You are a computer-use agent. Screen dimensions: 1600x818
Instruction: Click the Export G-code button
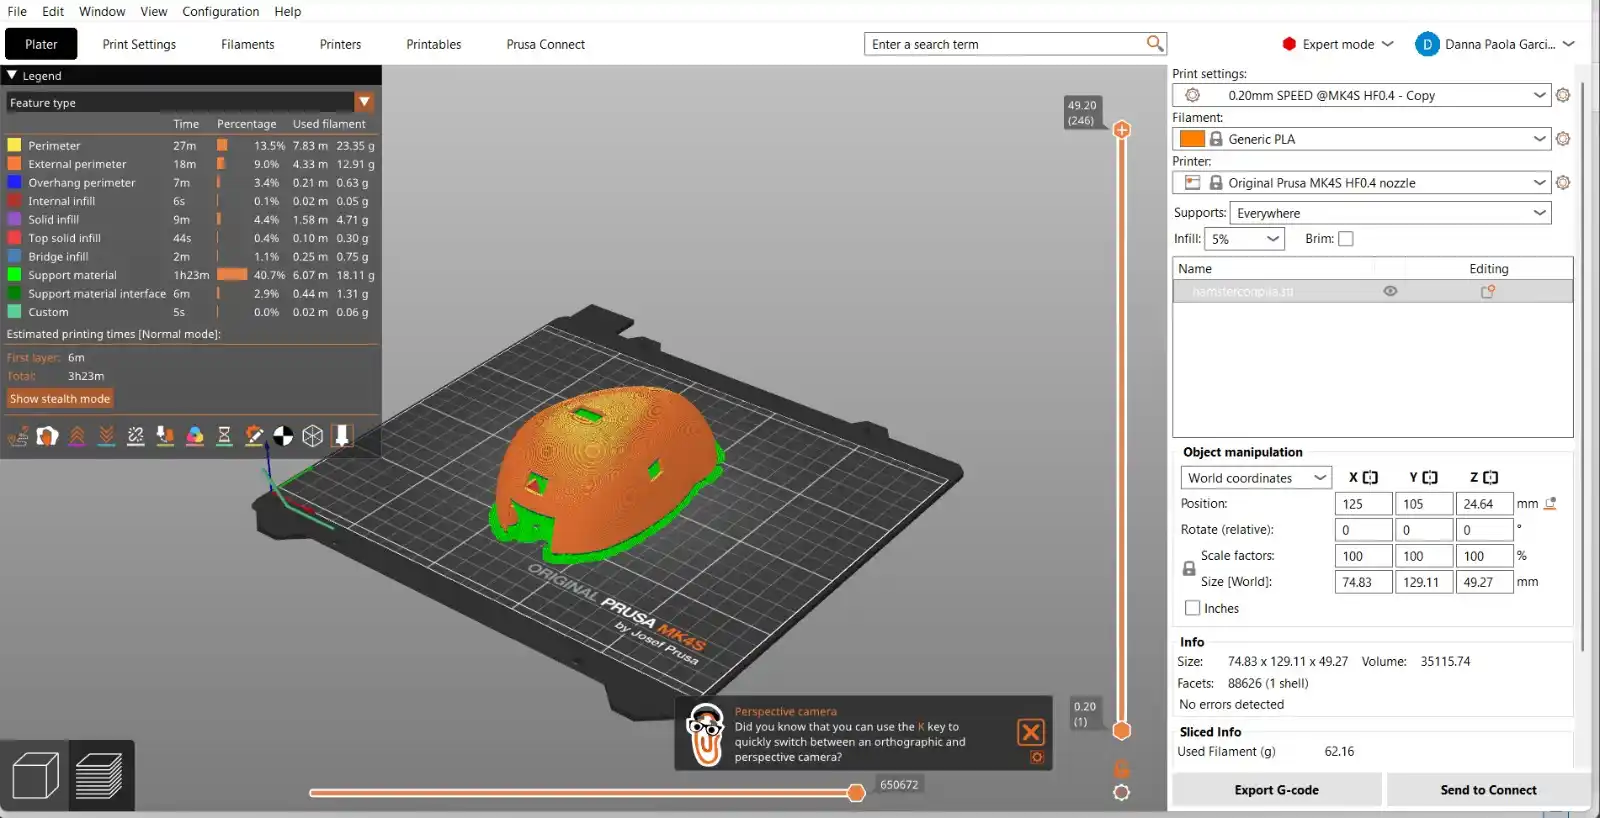coord(1277,790)
